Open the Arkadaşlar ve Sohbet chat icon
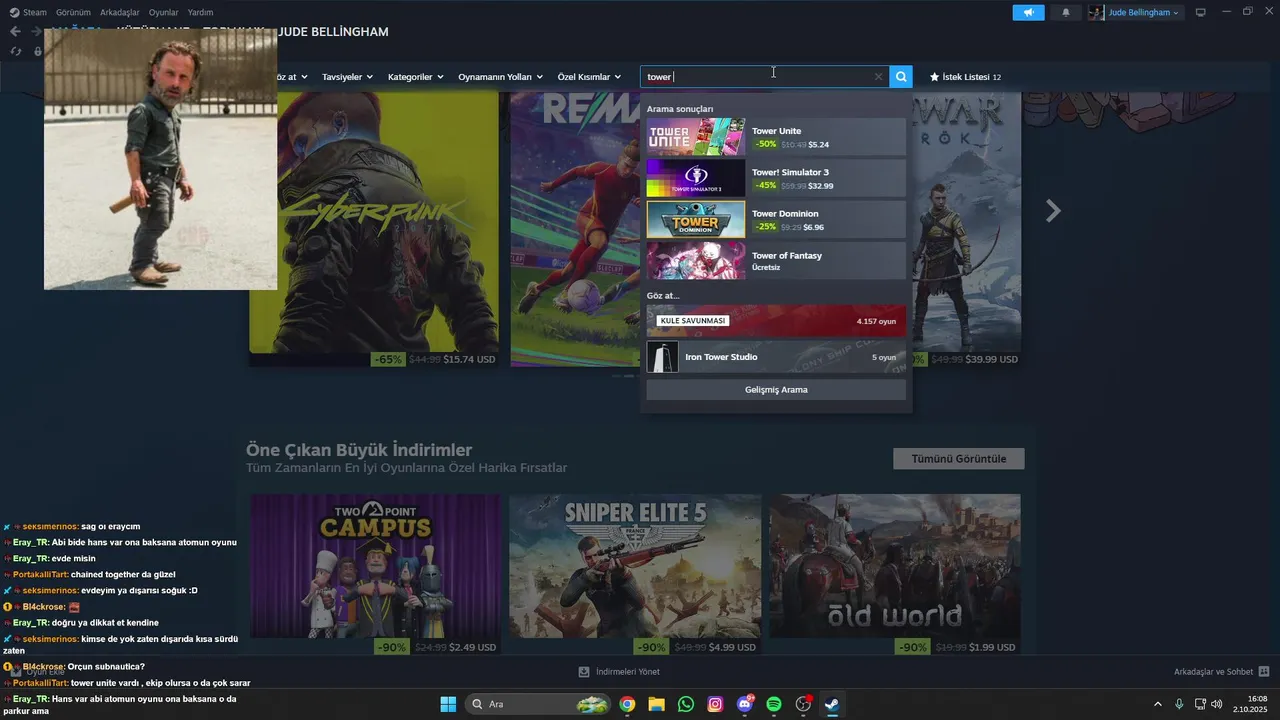 pyautogui.click(x=1264, y=671)
